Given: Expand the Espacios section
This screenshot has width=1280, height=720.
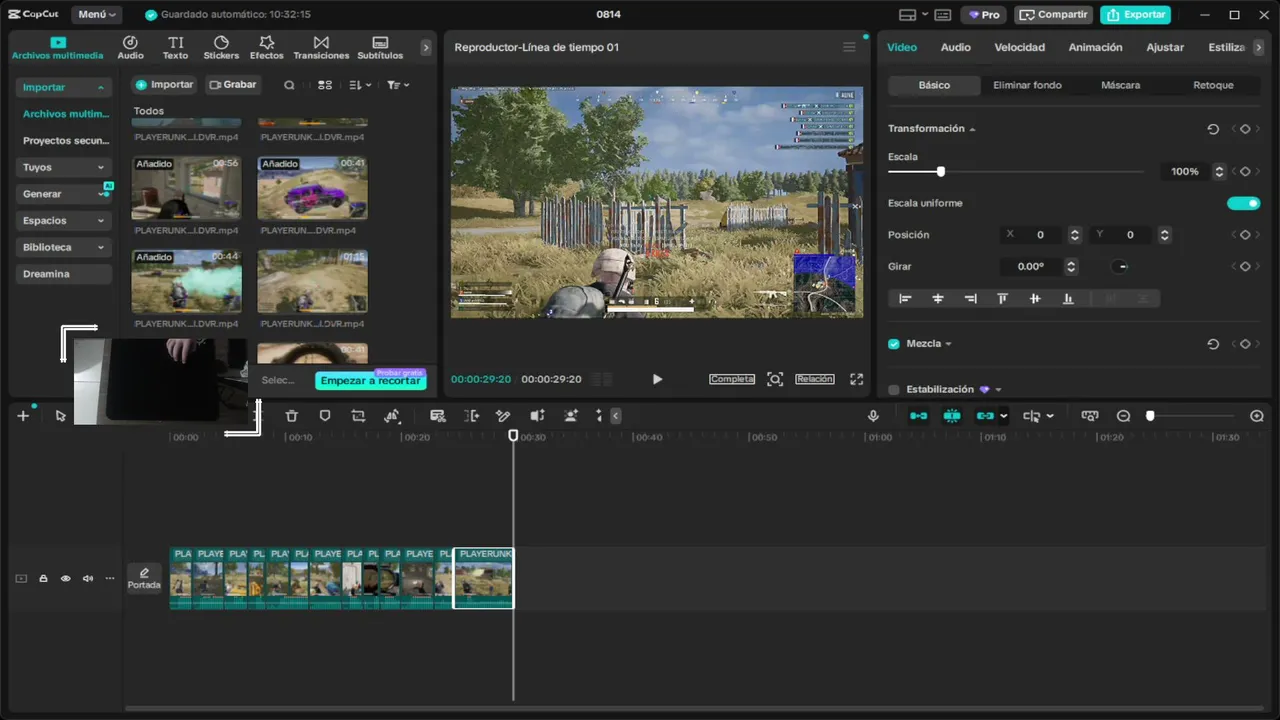Looking at the screenshot, I should tap(101, 221).
